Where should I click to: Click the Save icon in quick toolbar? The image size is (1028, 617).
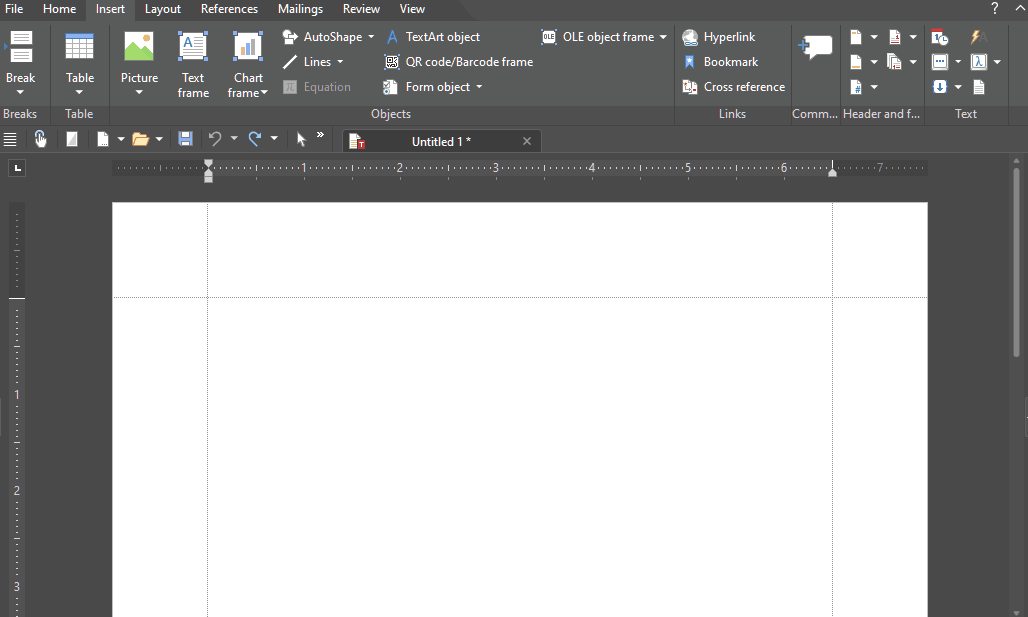tap(185, 140)
